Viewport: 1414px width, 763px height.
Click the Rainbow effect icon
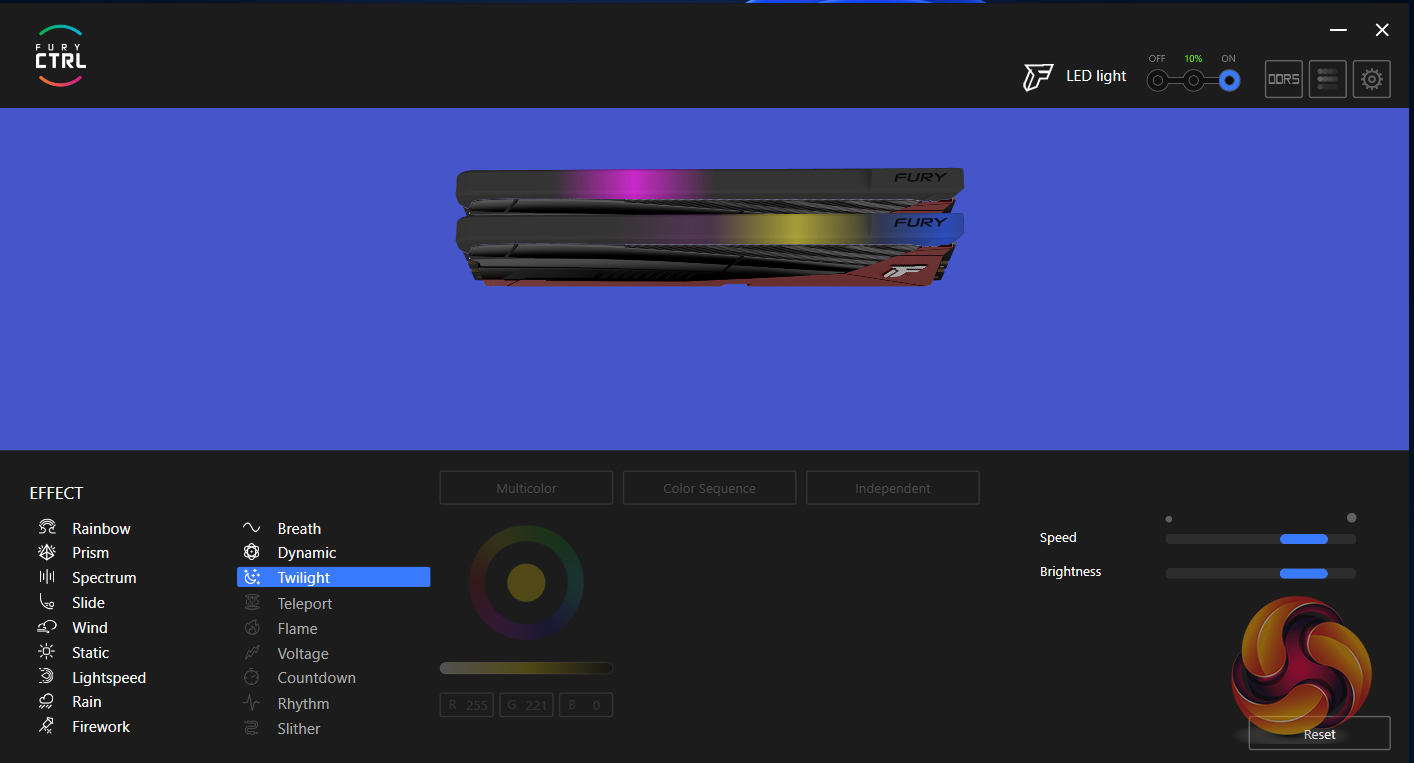[47, 527]
